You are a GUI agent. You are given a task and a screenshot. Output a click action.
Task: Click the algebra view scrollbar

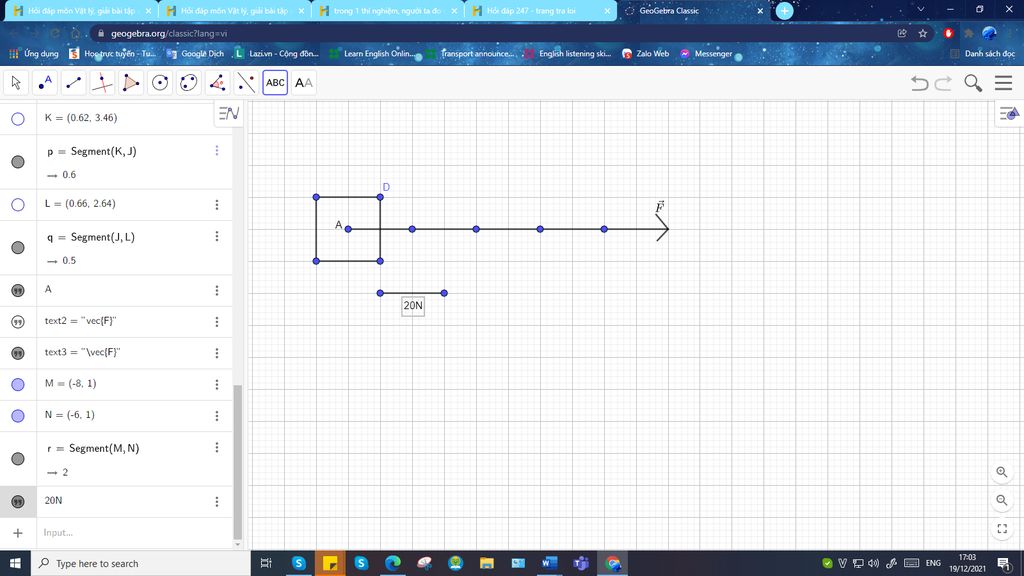coord(238,460)
